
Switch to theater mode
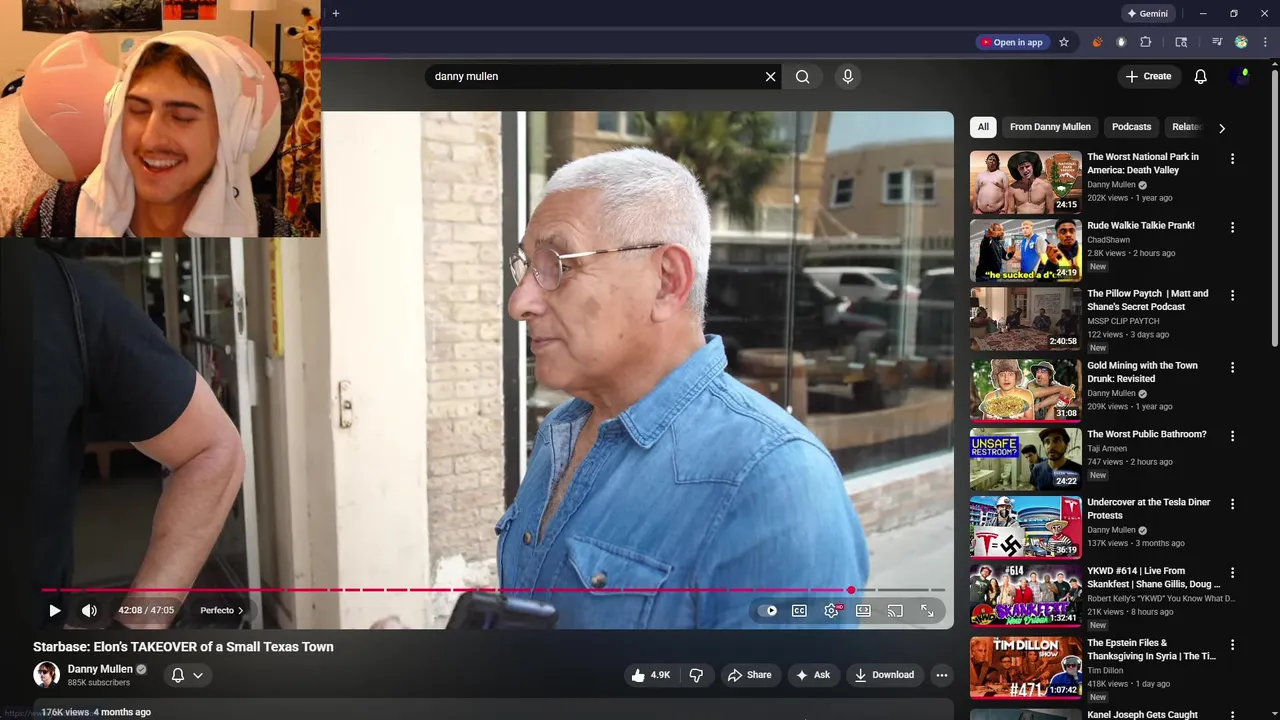click(x=863, y=610)
